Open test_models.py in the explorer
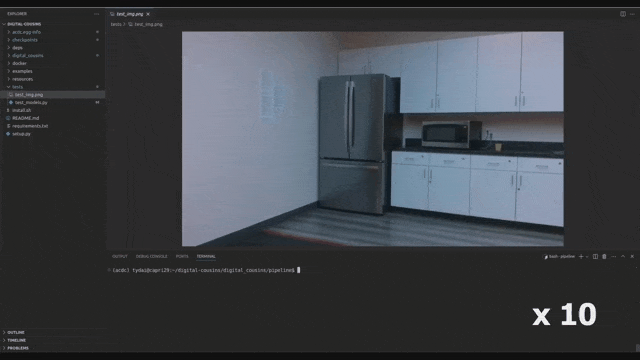This screenshot has height=360, width=640. point(31,102)
